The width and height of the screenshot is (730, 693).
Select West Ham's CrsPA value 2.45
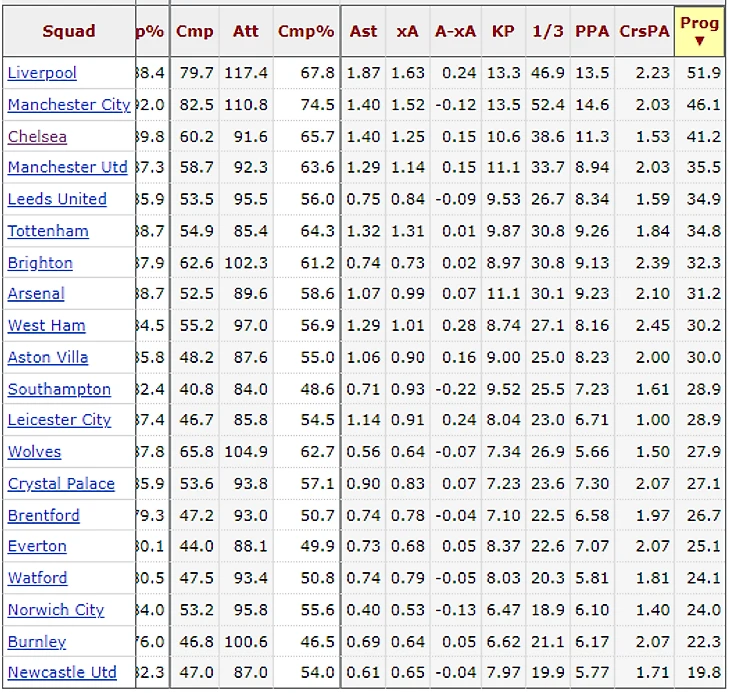click(653, 325)
